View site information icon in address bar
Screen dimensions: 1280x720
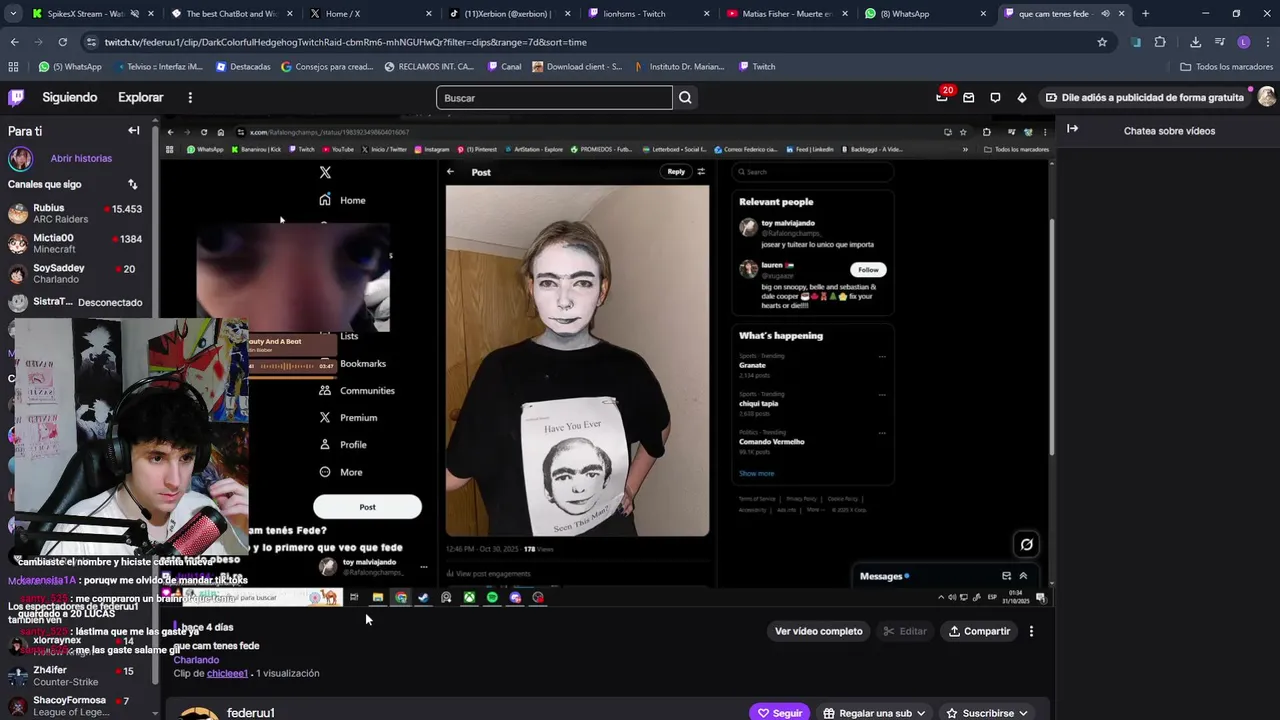(x=92, y=42)
